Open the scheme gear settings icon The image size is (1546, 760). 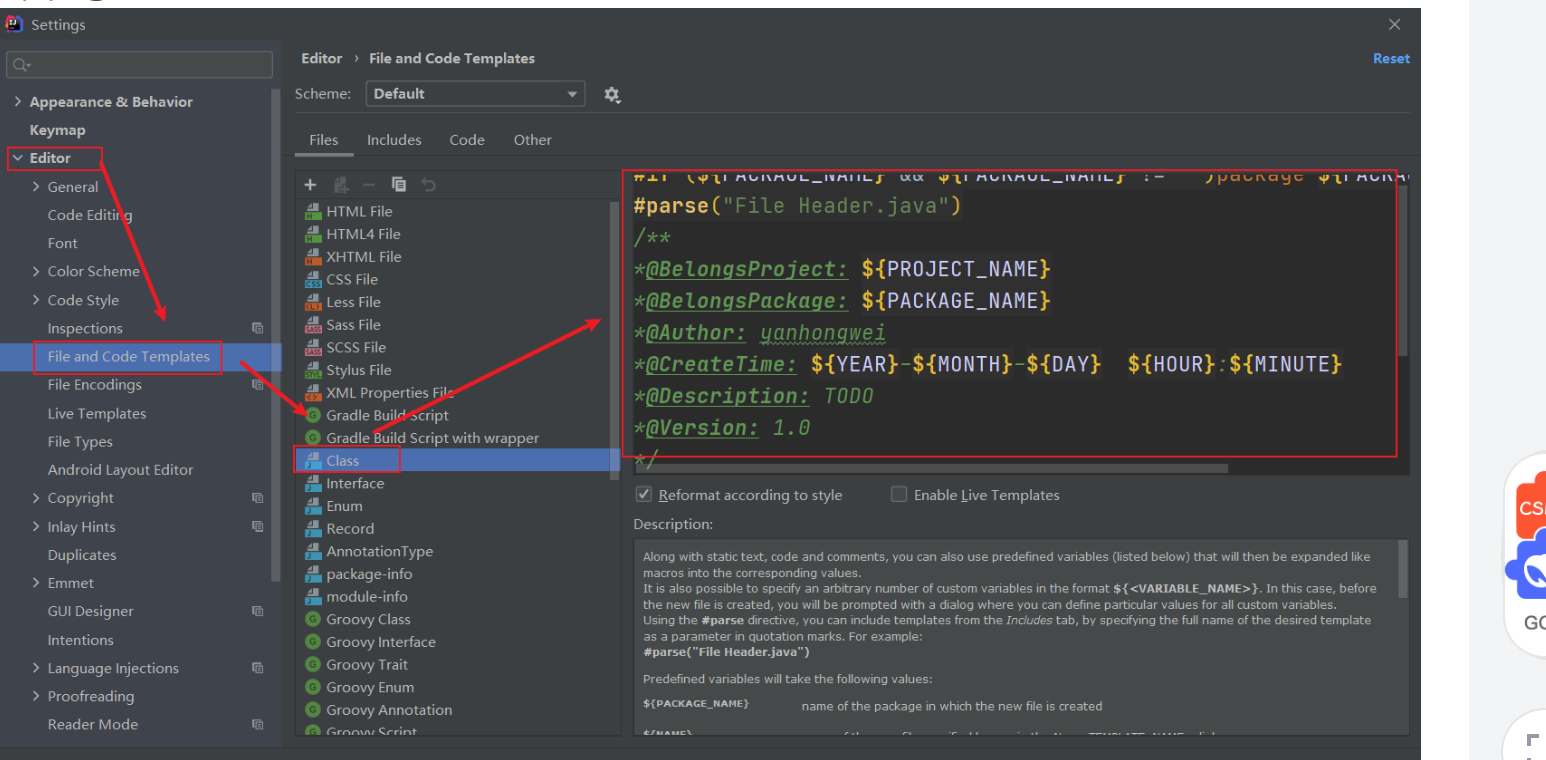pyautogui.click(x=612, y=95)
